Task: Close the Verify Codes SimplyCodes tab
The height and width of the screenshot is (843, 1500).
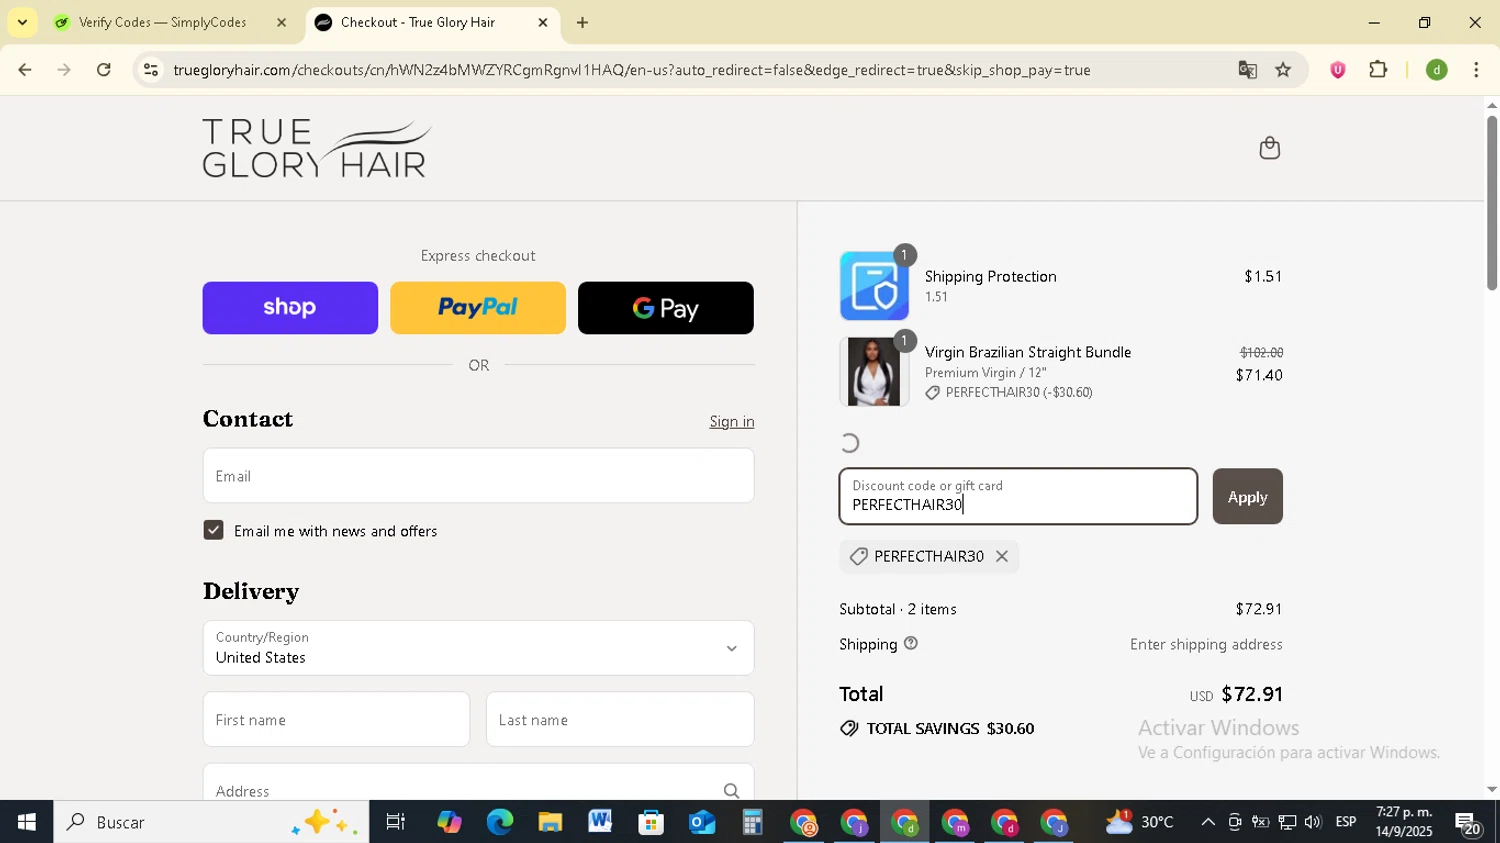Action: coord(281,22)
